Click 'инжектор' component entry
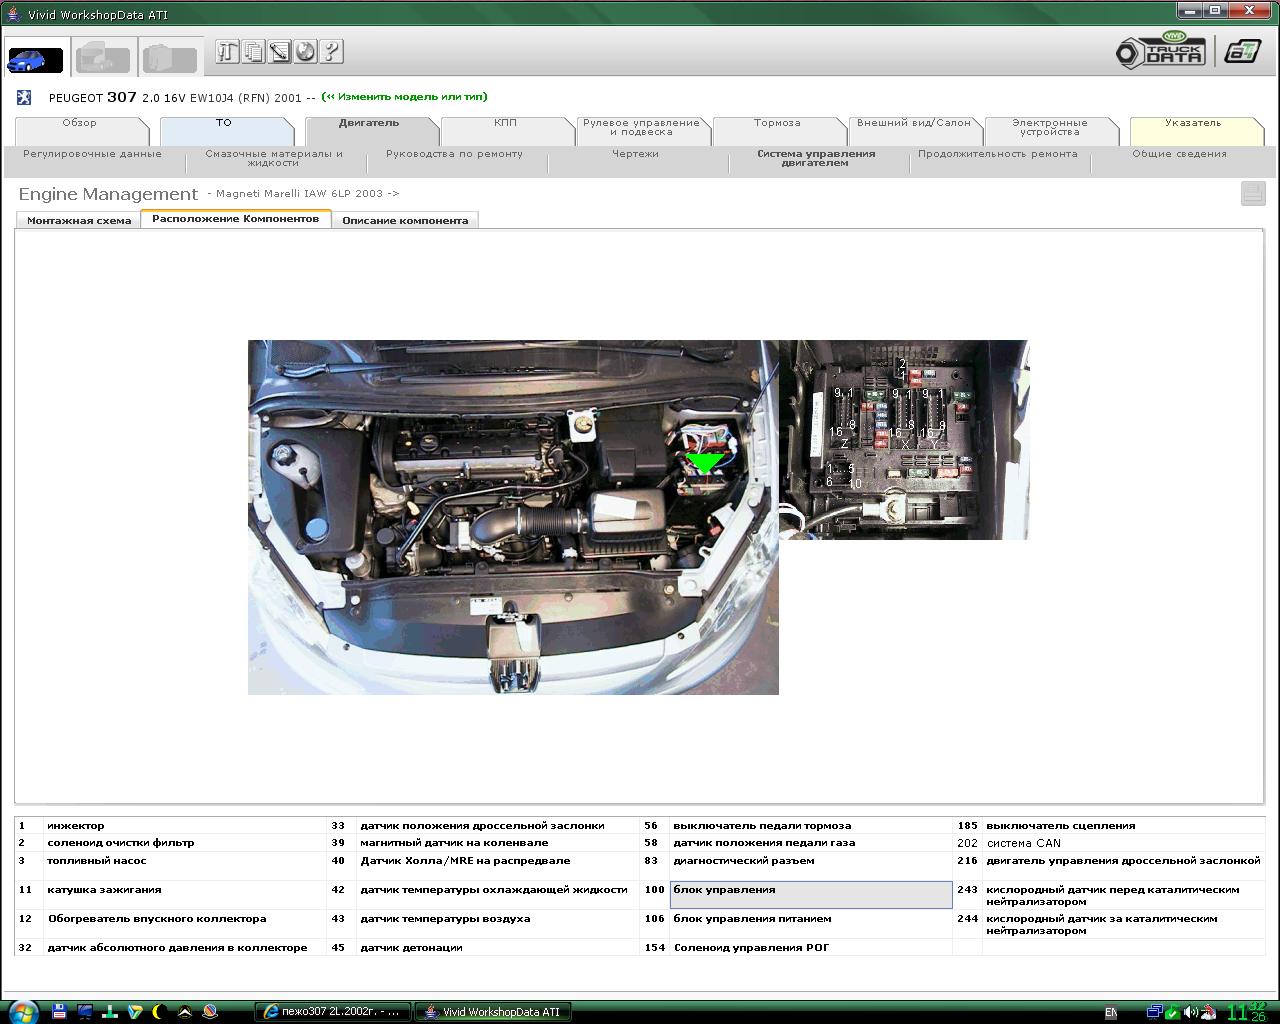This screenshot has width=1280, height=1024. (x=75, y=826)
